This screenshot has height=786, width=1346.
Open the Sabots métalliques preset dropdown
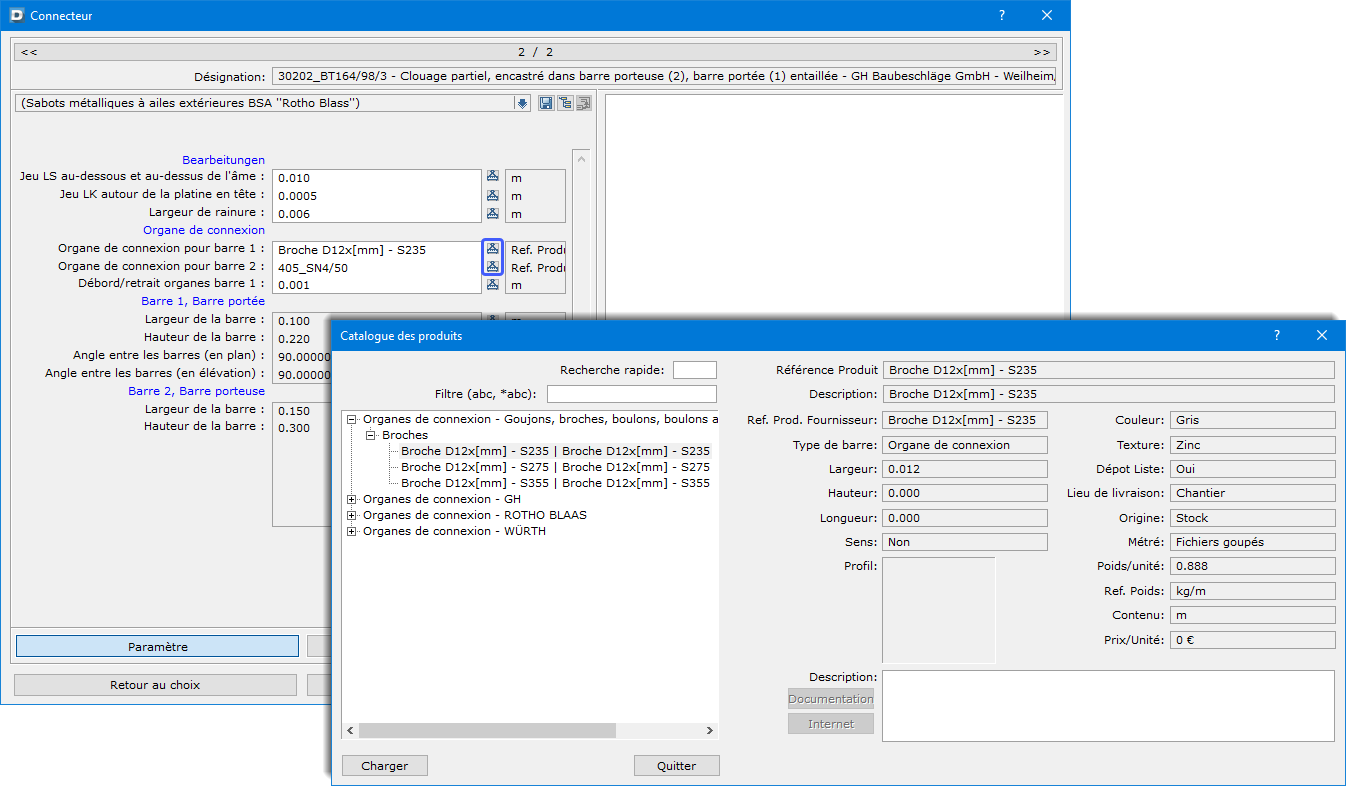click(522, 103)
